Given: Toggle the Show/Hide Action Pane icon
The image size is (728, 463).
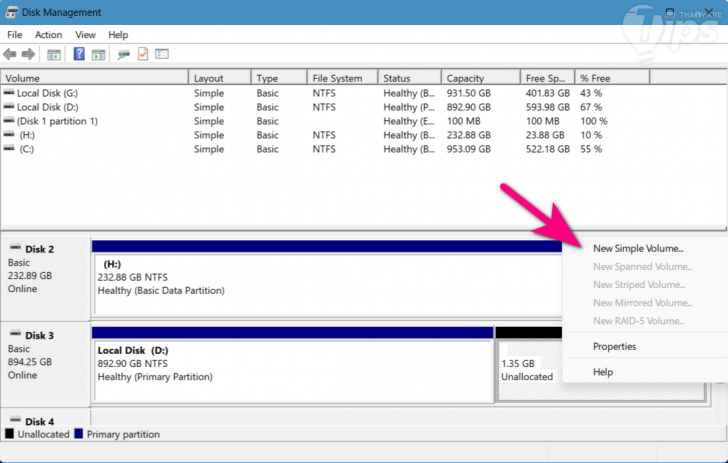Looking at the screenshot, I should point(98,55).
